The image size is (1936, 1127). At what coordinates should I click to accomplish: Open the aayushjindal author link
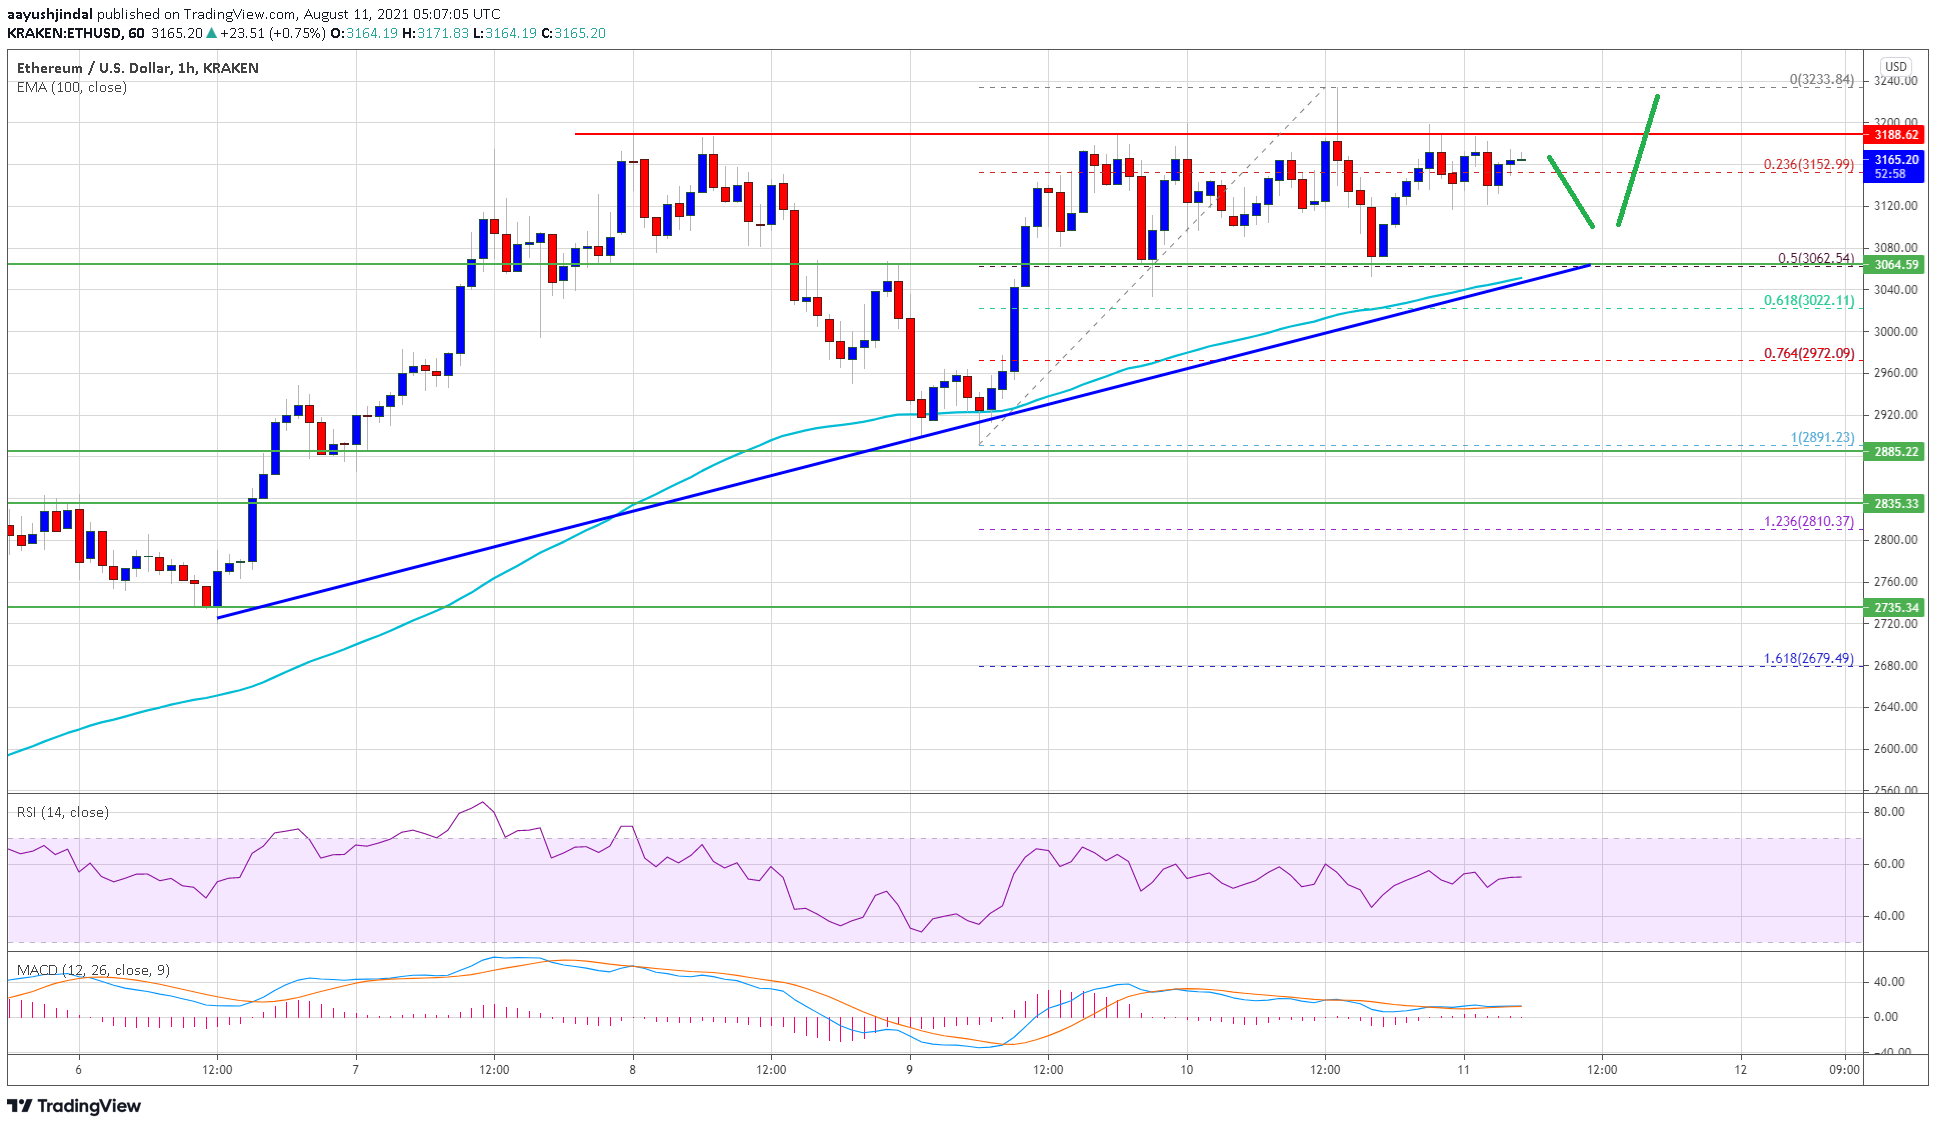[50, 13]
